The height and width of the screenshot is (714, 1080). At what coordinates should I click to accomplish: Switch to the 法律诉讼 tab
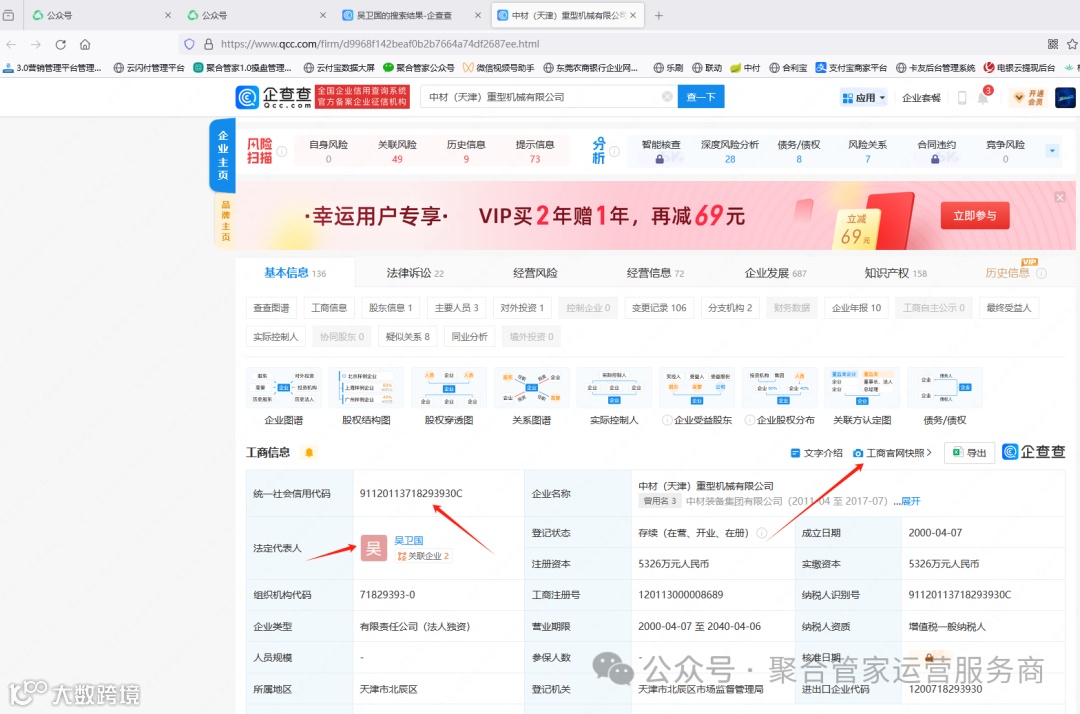pos(415,273)
